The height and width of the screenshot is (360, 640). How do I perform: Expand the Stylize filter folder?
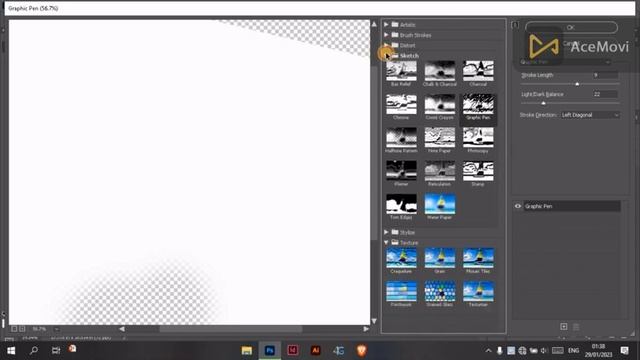[386, 232]
